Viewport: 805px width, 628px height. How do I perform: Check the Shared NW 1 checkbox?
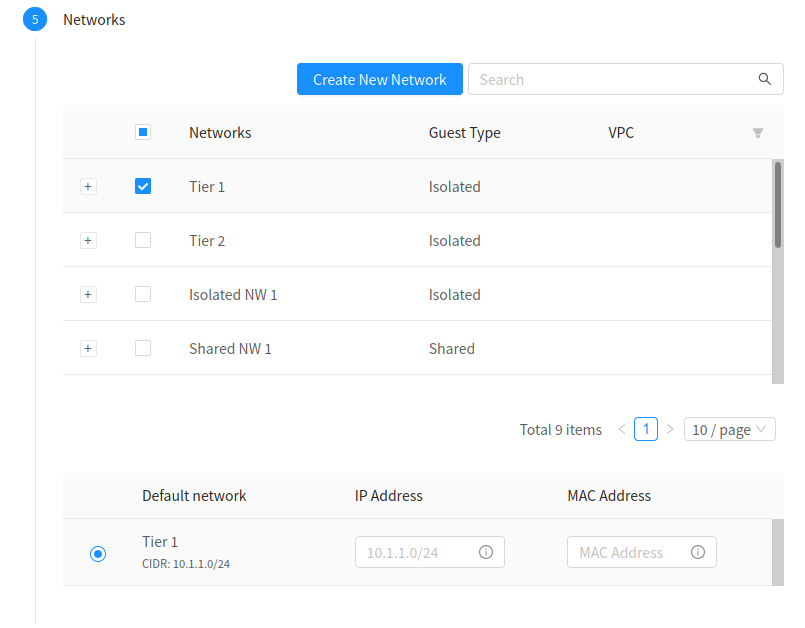click(143, 348)
